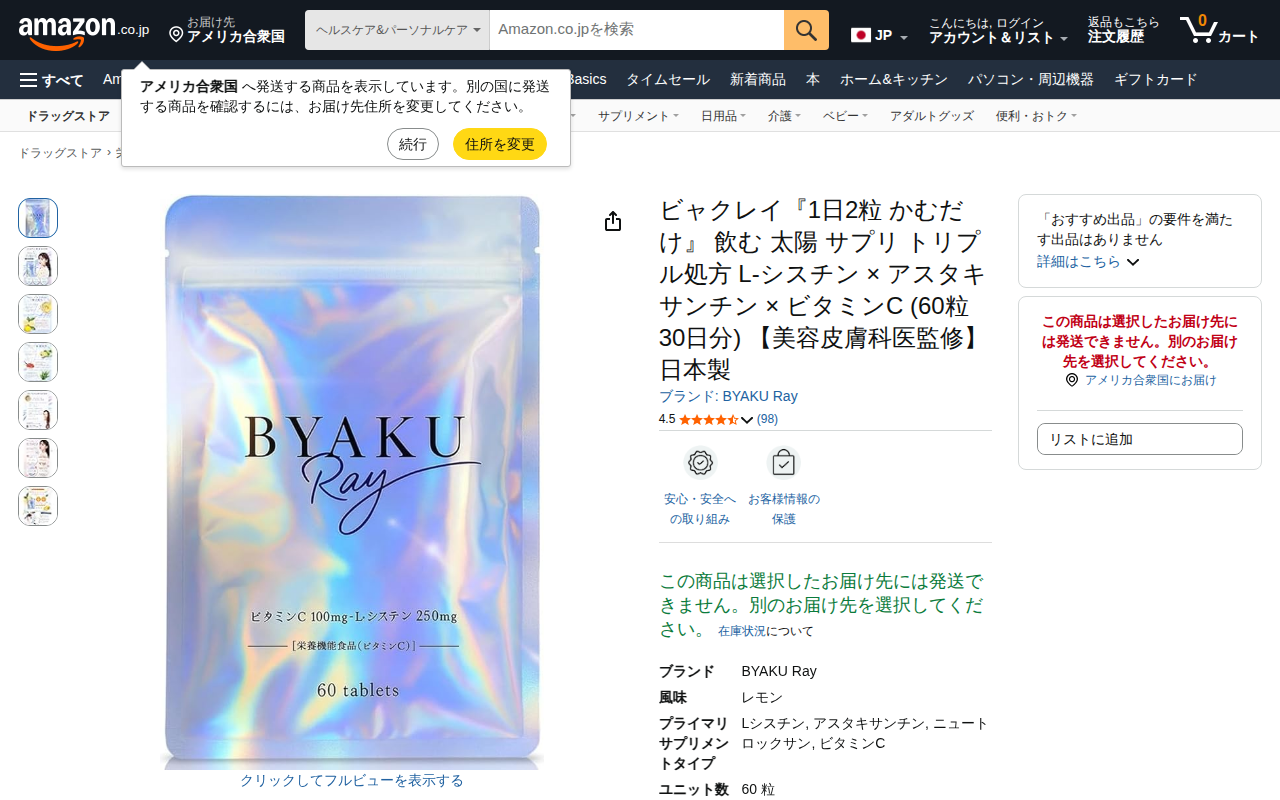The width and height of the screenshot is (1280, 800).
Task: Click the orange search magnifier button
Action: [806, 30]
